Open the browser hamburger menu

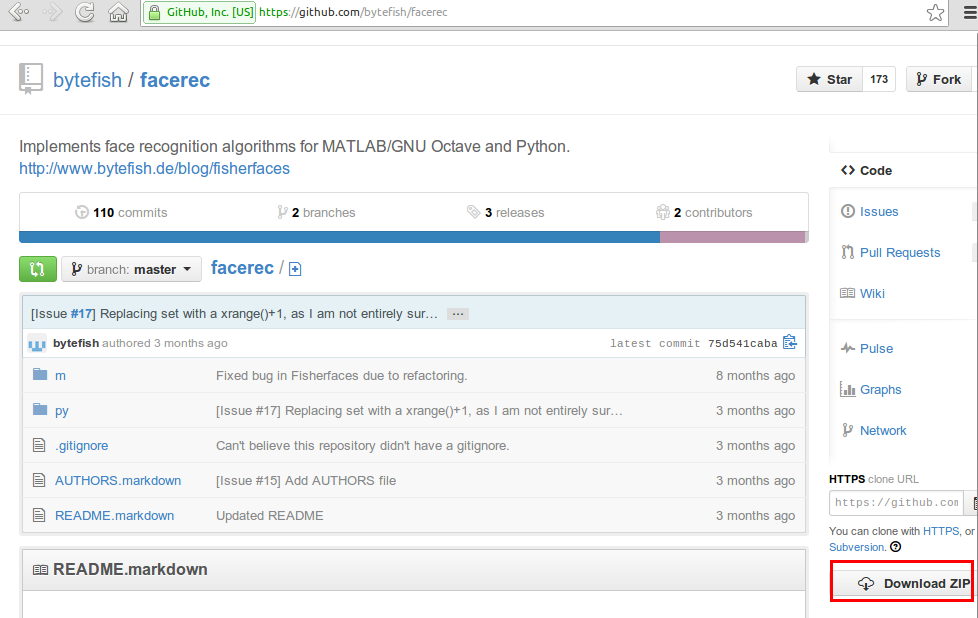click(970, 12)
